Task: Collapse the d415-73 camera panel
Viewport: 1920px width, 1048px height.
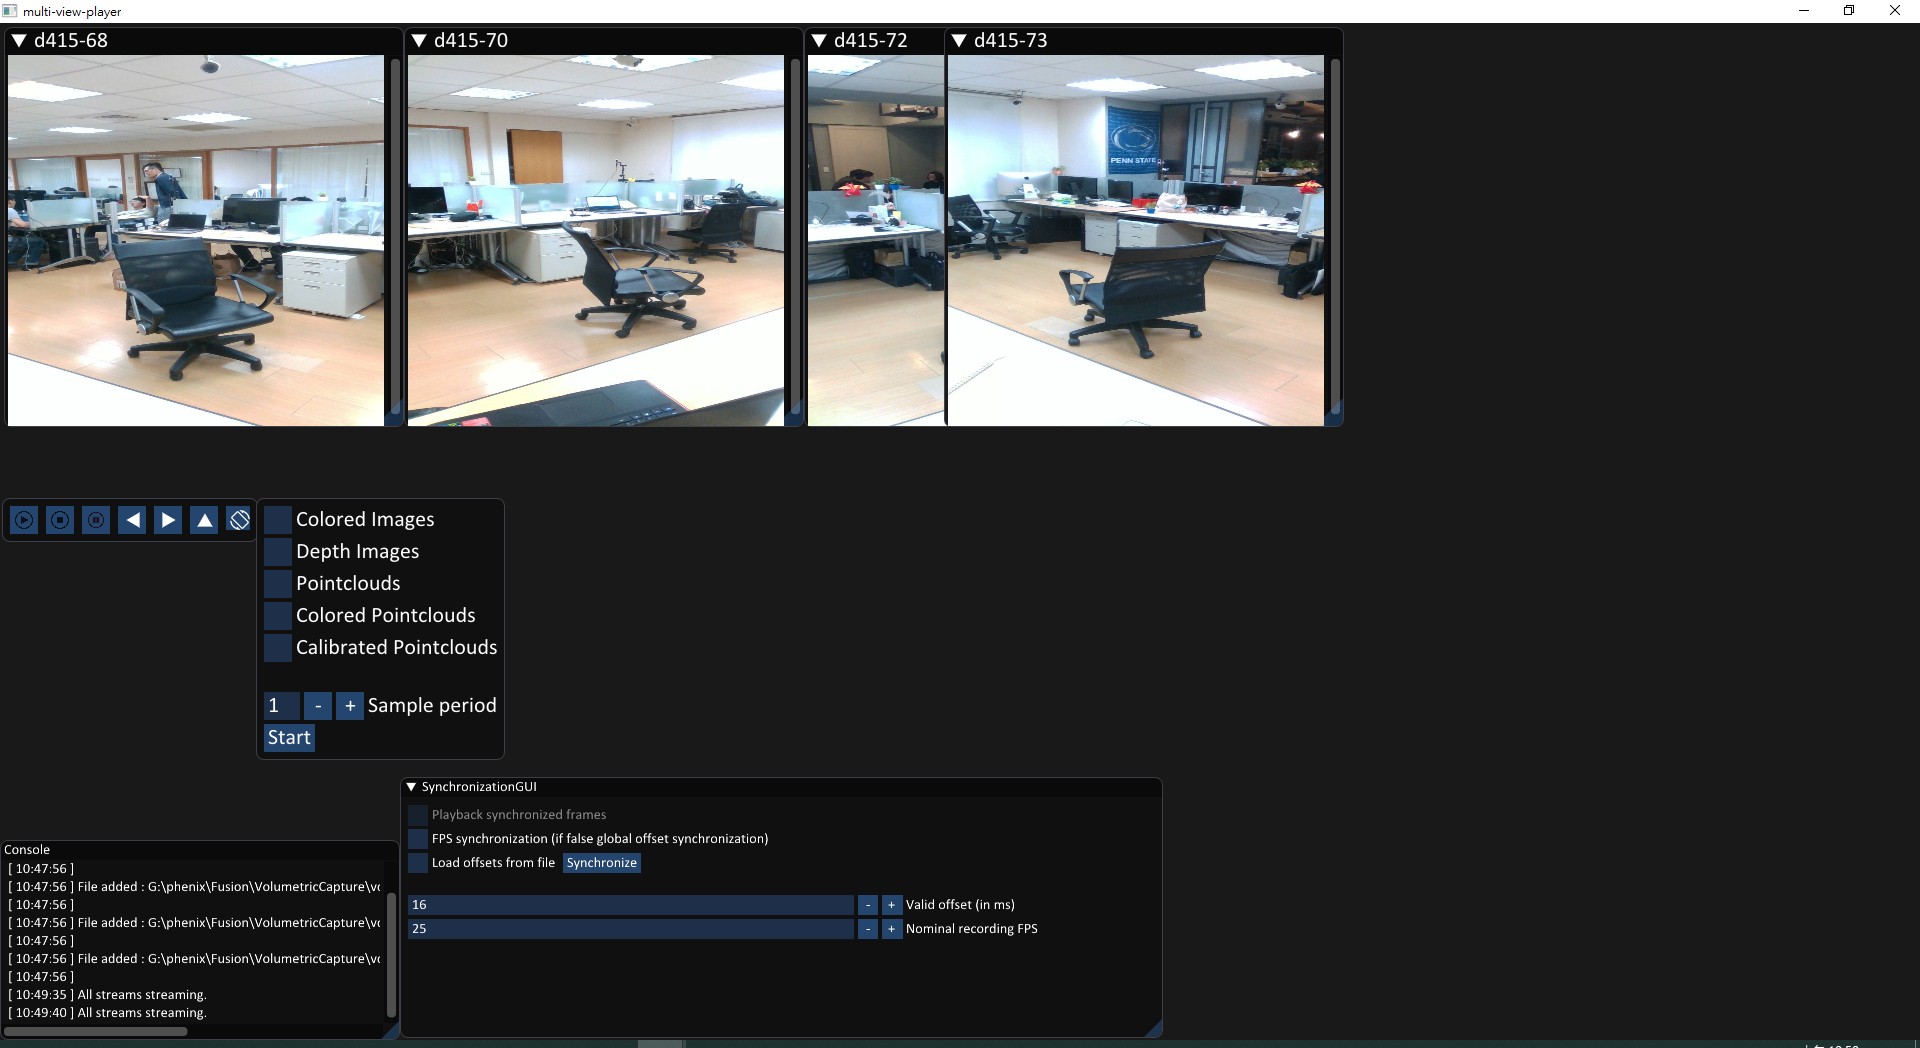Action: [x=959, y=40]
